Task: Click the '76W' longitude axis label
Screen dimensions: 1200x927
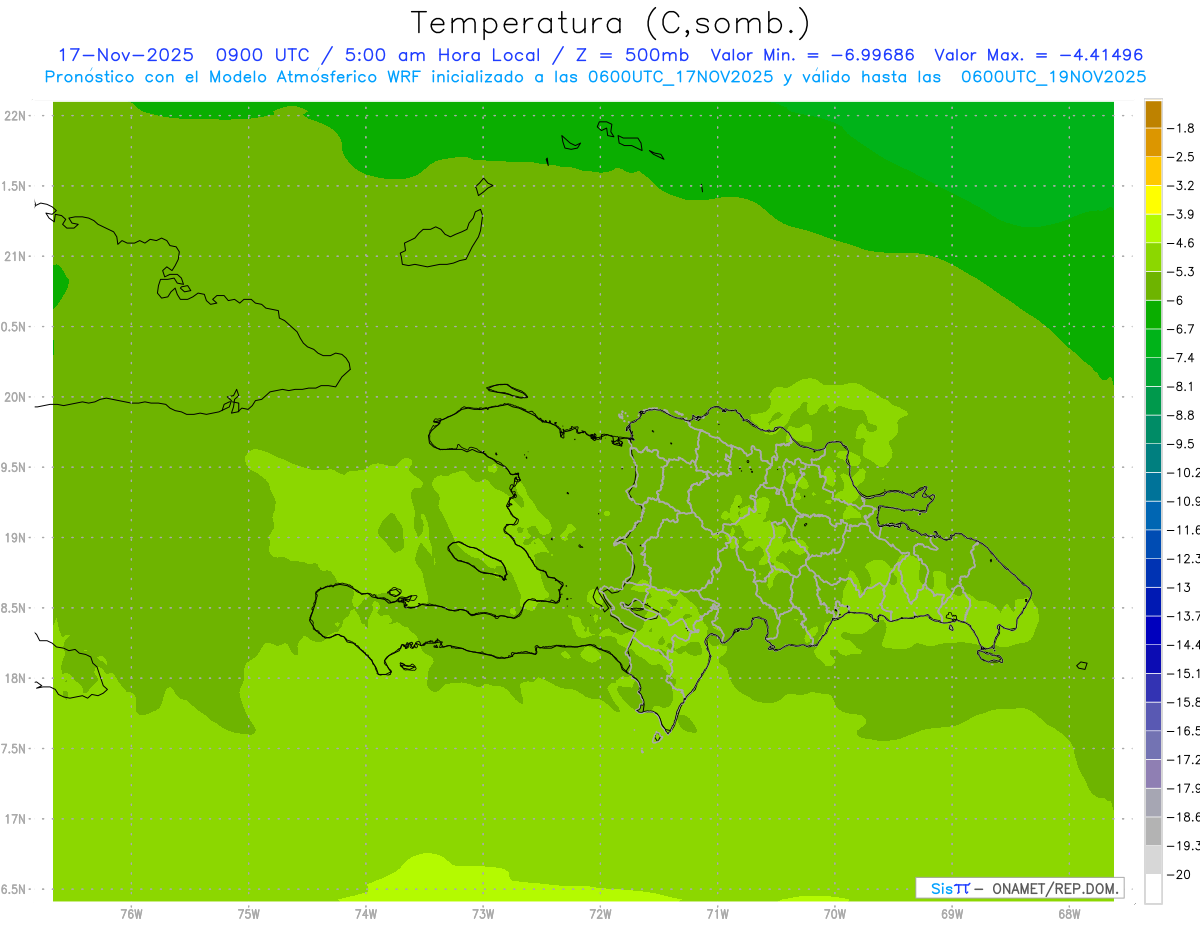Action: click(131, 914)
